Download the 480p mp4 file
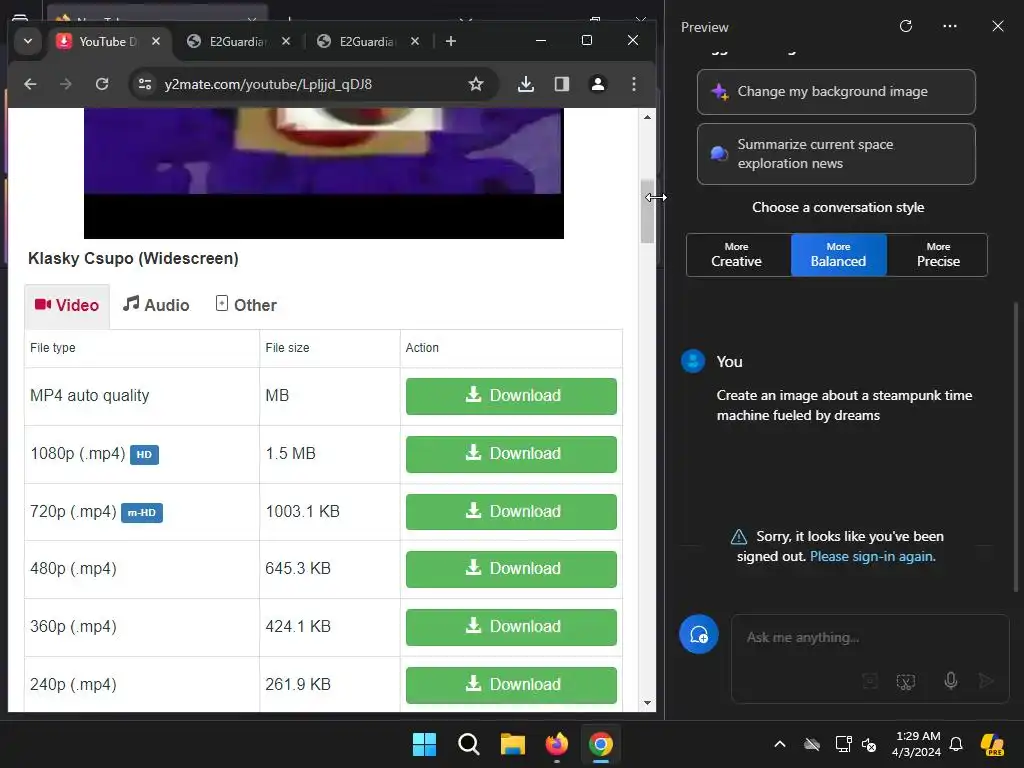 point(511,569)
